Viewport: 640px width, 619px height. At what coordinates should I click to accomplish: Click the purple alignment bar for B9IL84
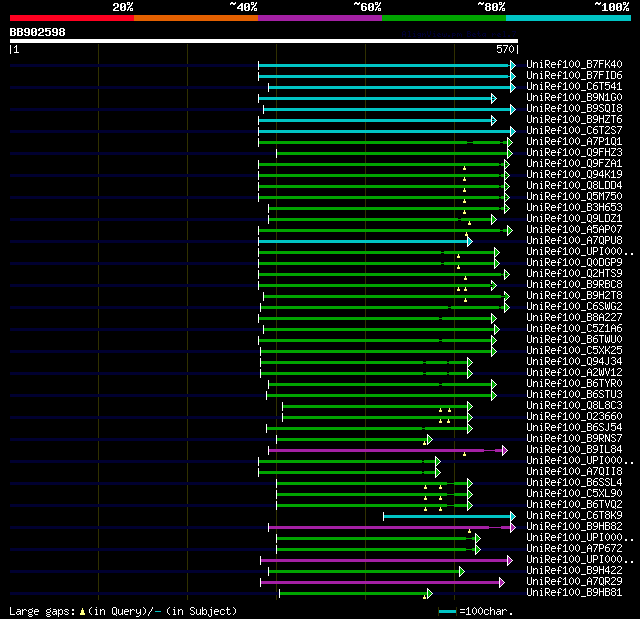click(x=386, y=450)
